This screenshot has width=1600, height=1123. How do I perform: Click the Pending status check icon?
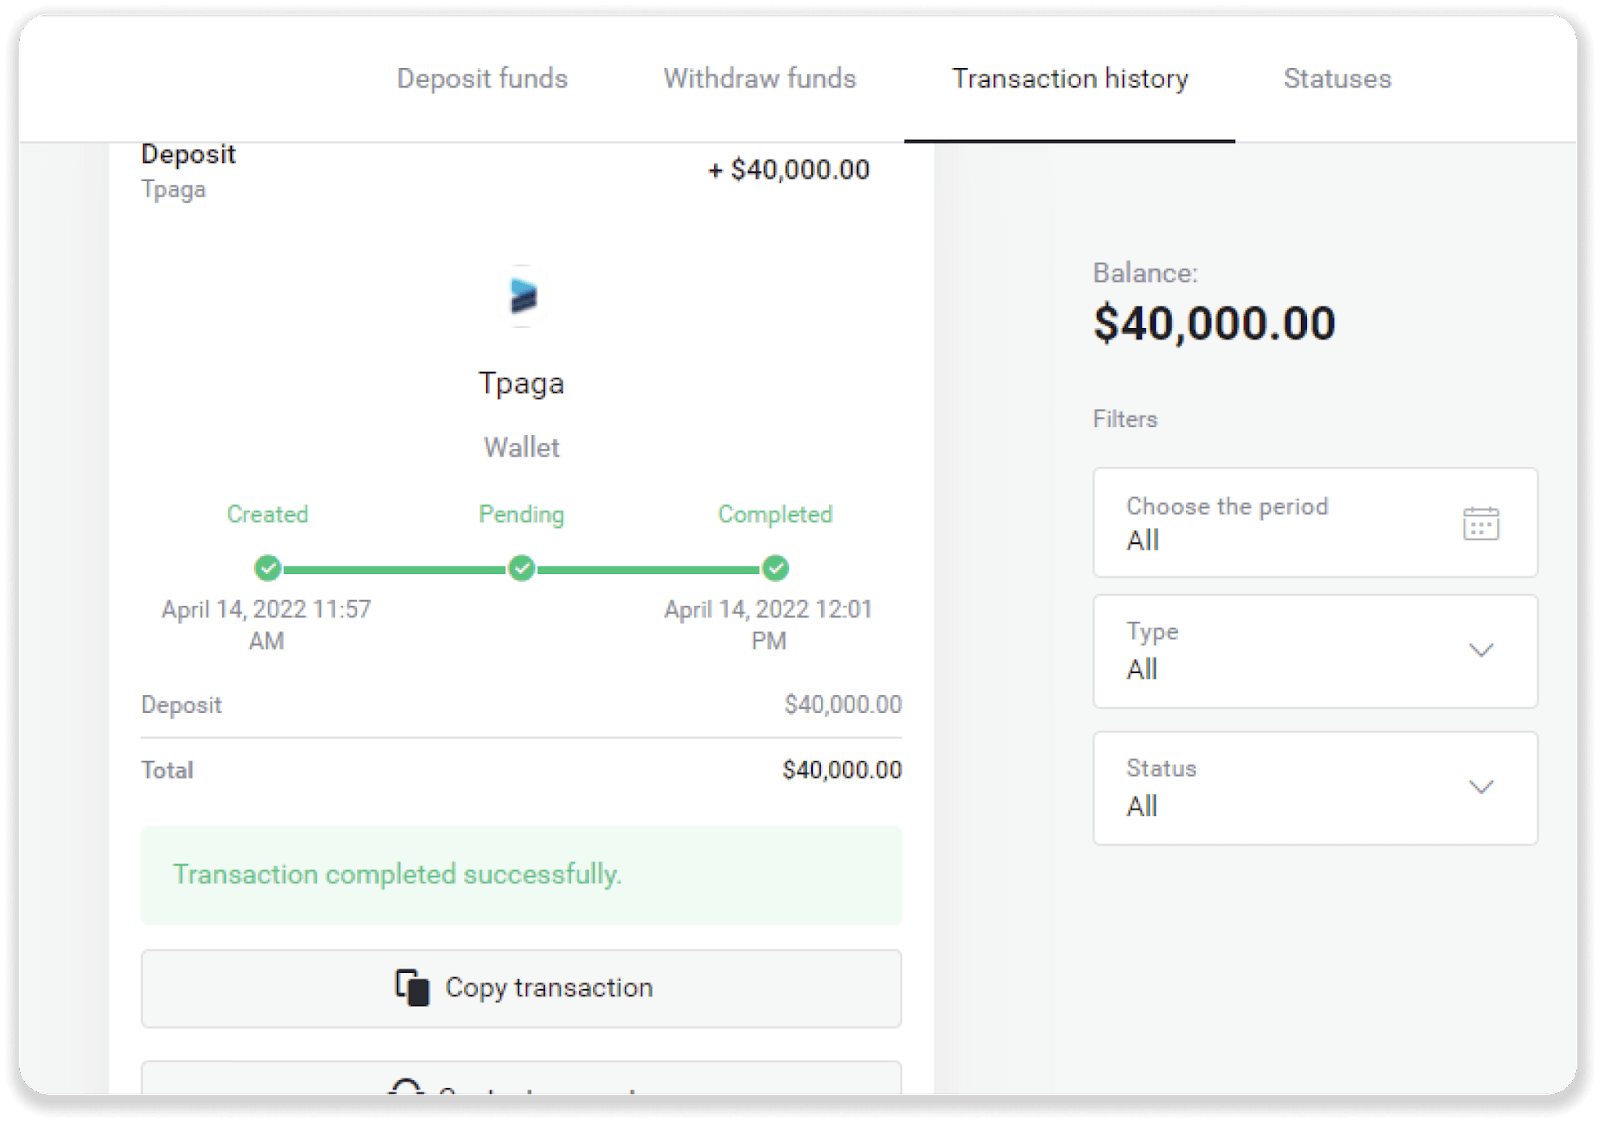click(x=521, y=568)
